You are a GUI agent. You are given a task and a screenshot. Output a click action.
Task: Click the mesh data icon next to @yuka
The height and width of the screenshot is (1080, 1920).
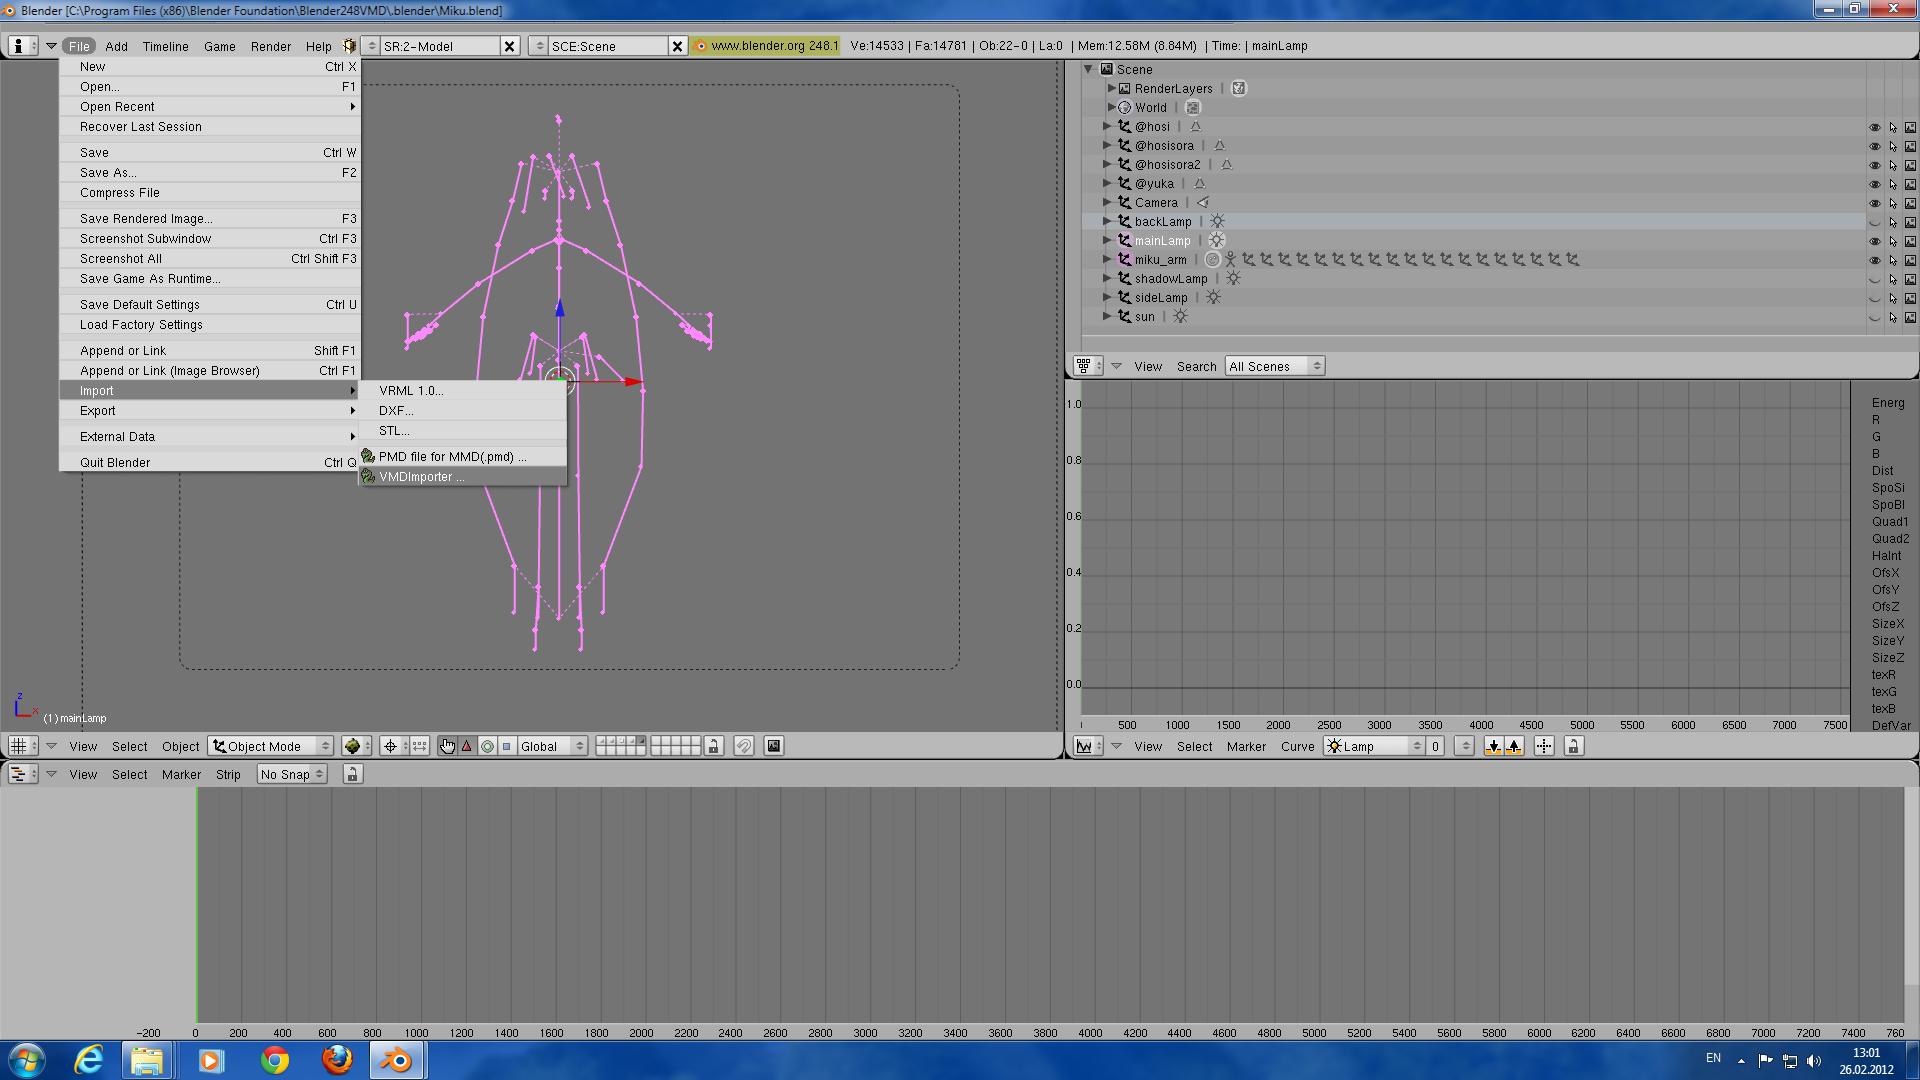pyautogui.click(x=1199, y=184)
